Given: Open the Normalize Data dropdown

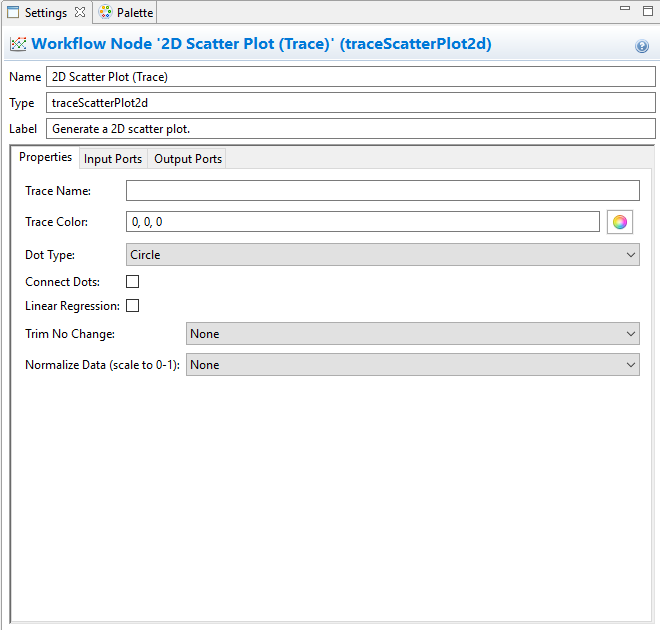Looking at the screenshot, I should click(412, 365).
